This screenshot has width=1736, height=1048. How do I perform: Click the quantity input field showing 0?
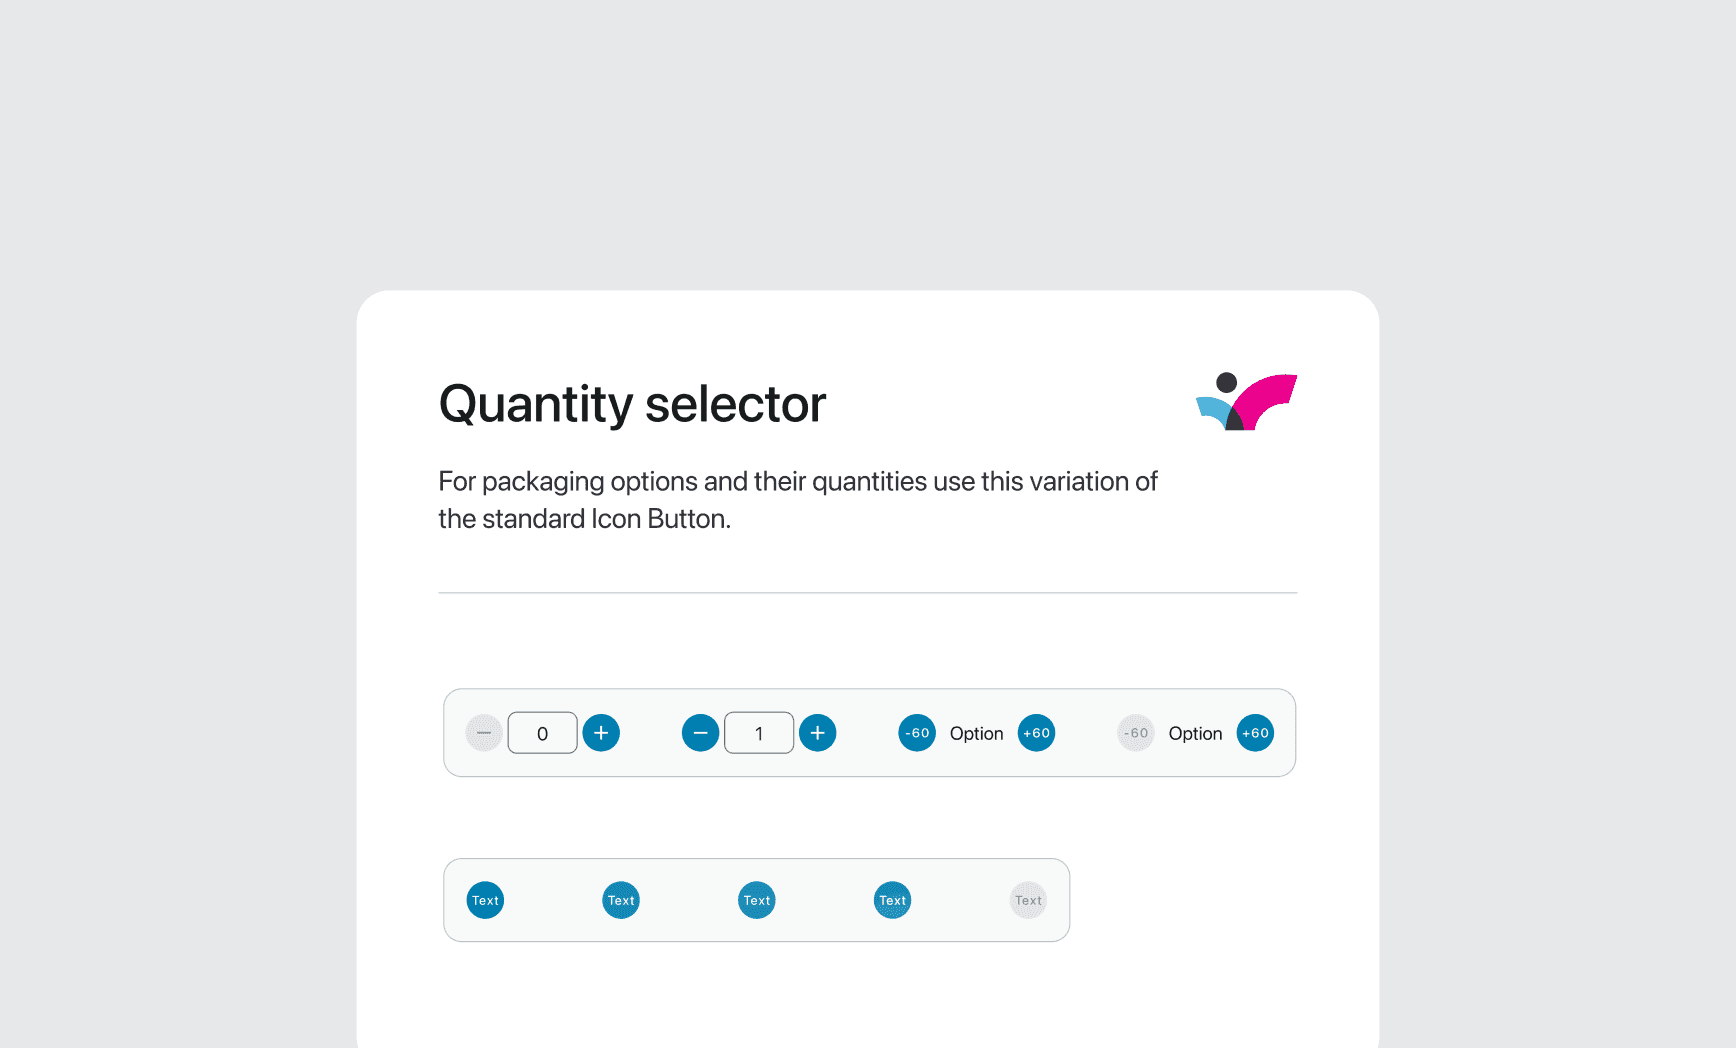(542, 733)
